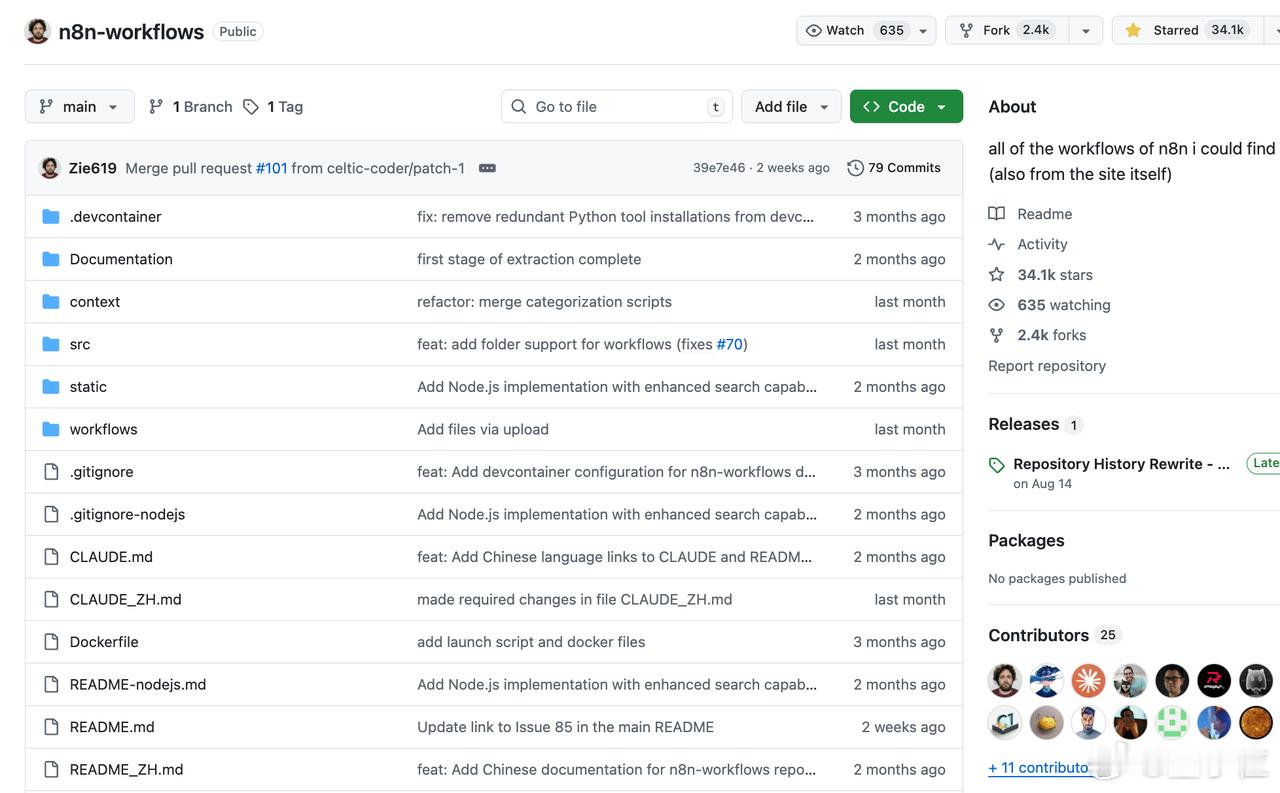This screenshot has height=793, width=1280.
Task: Open the Add file dropdown
Action: tap(791, 106)
